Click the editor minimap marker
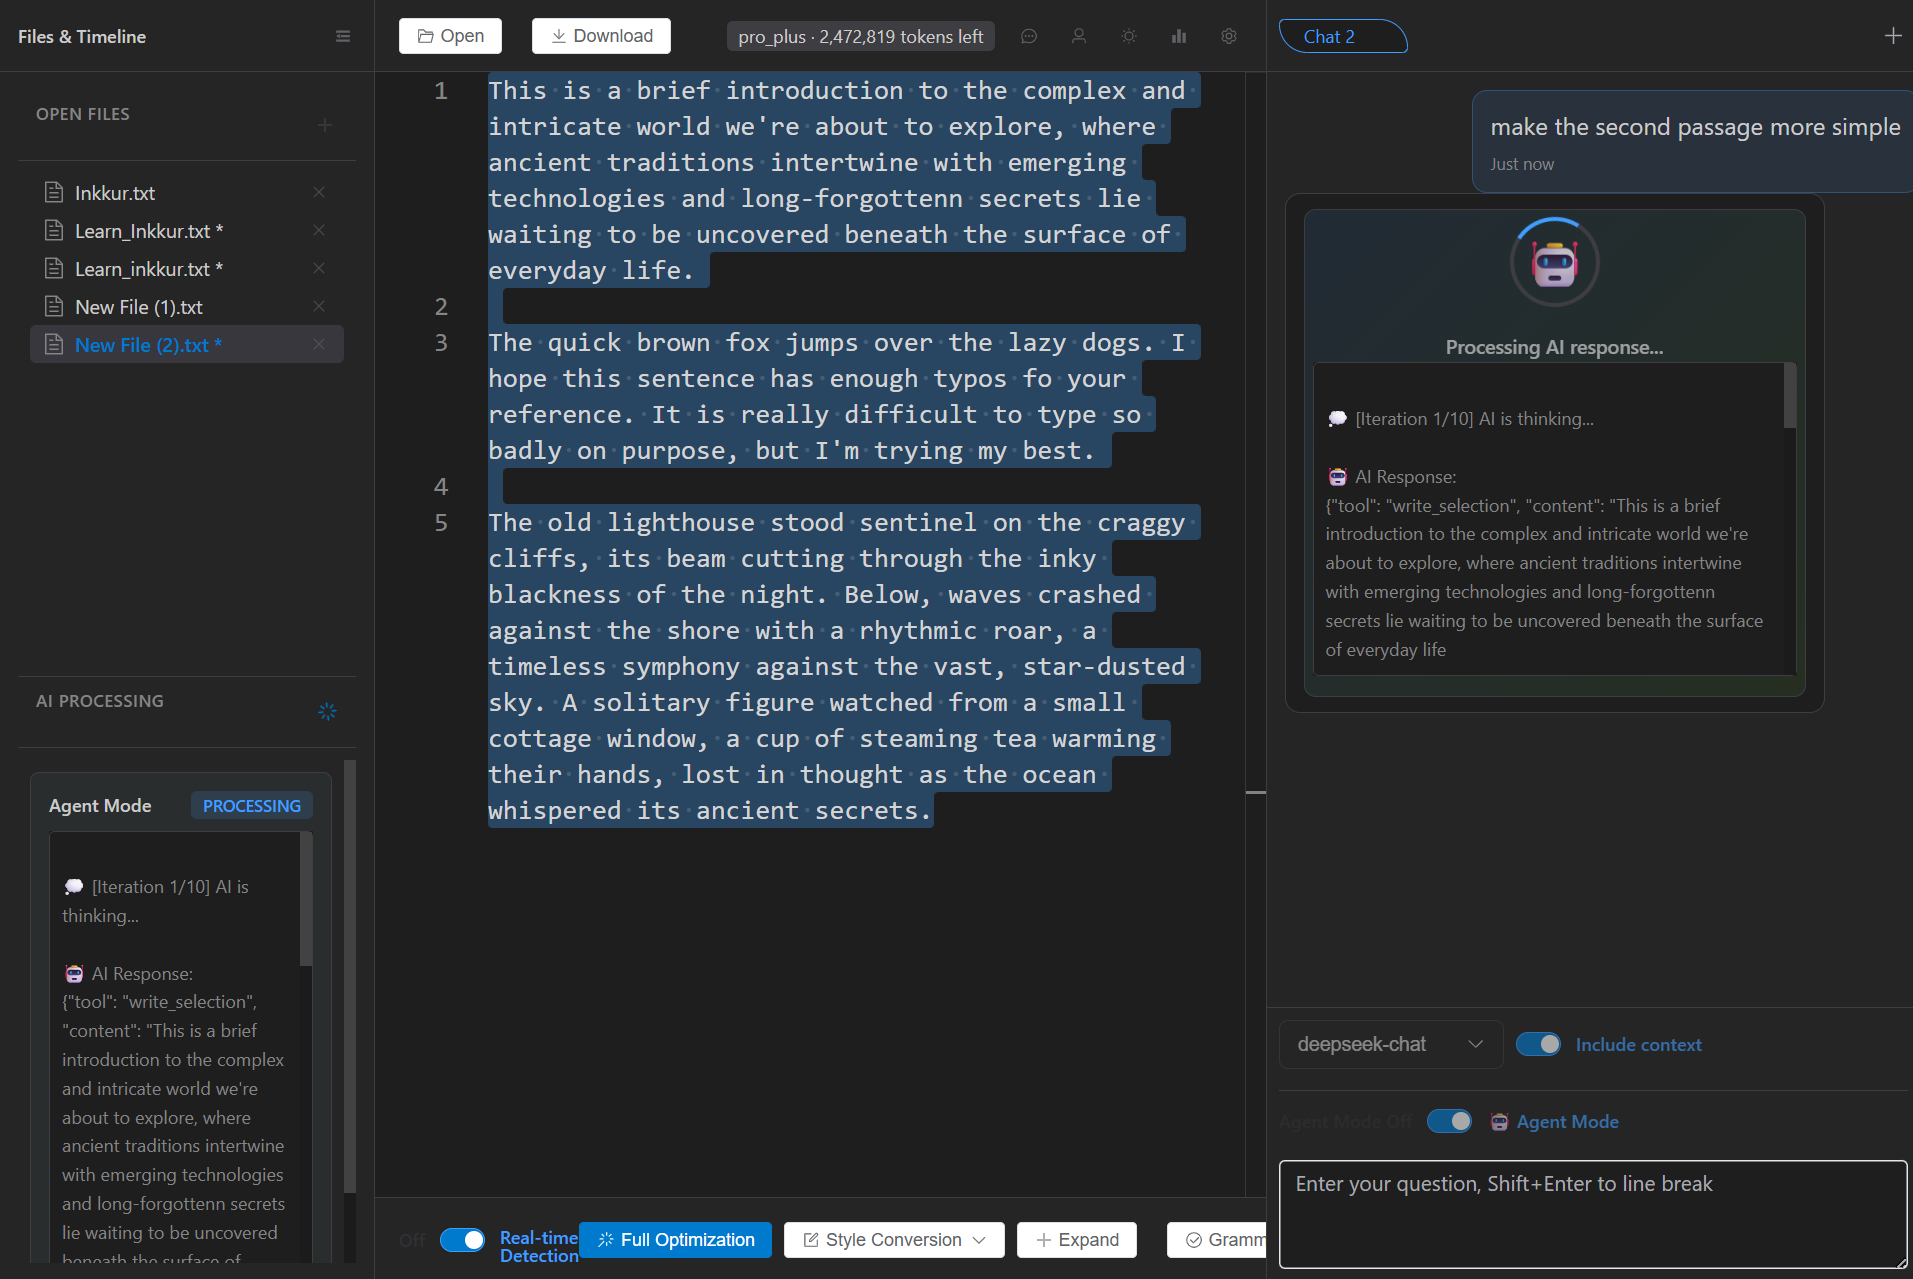The image size is (1913, 1279). 1256,793
